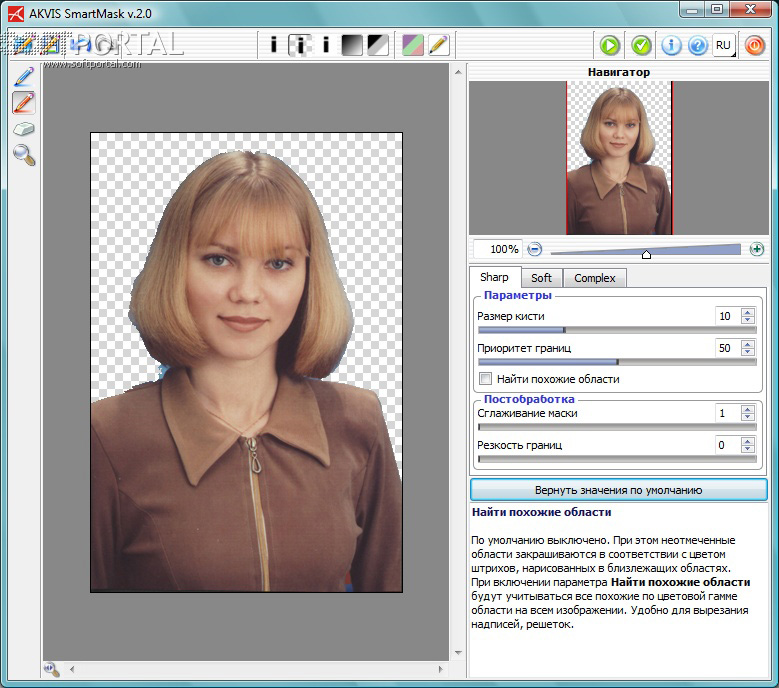779x688 pixels.
Task: Click the 'Размер кисти' slider track
Action: coord(616,329)
